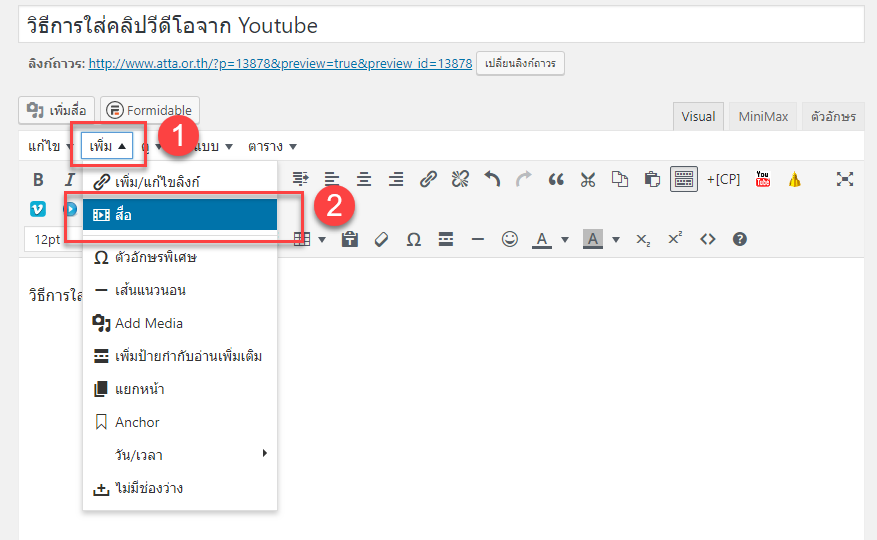
Task: Click the +[CP] shortcode button
Action: (723, 179)
